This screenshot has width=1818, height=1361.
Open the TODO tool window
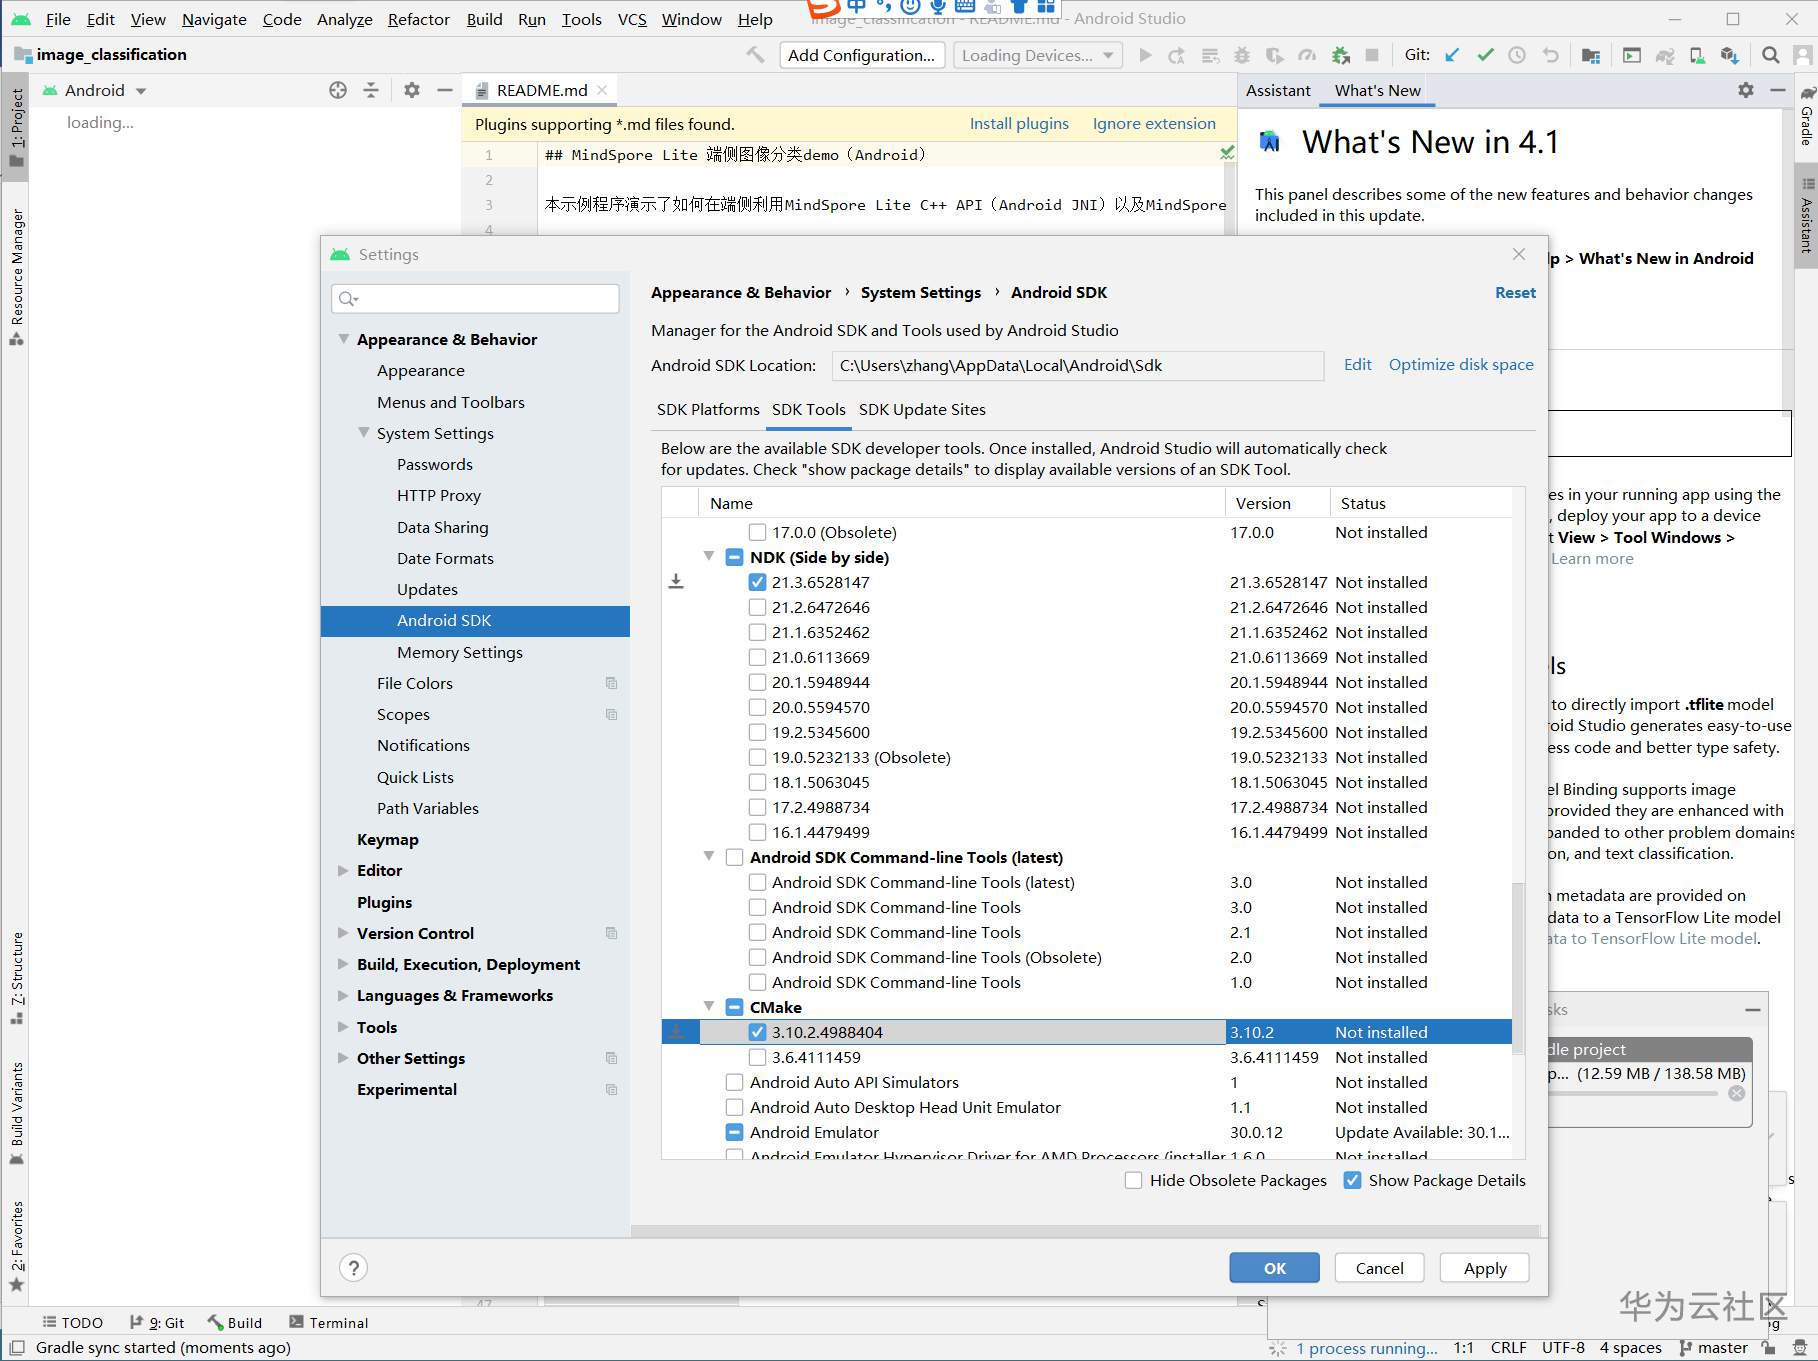pos(72,1322)
